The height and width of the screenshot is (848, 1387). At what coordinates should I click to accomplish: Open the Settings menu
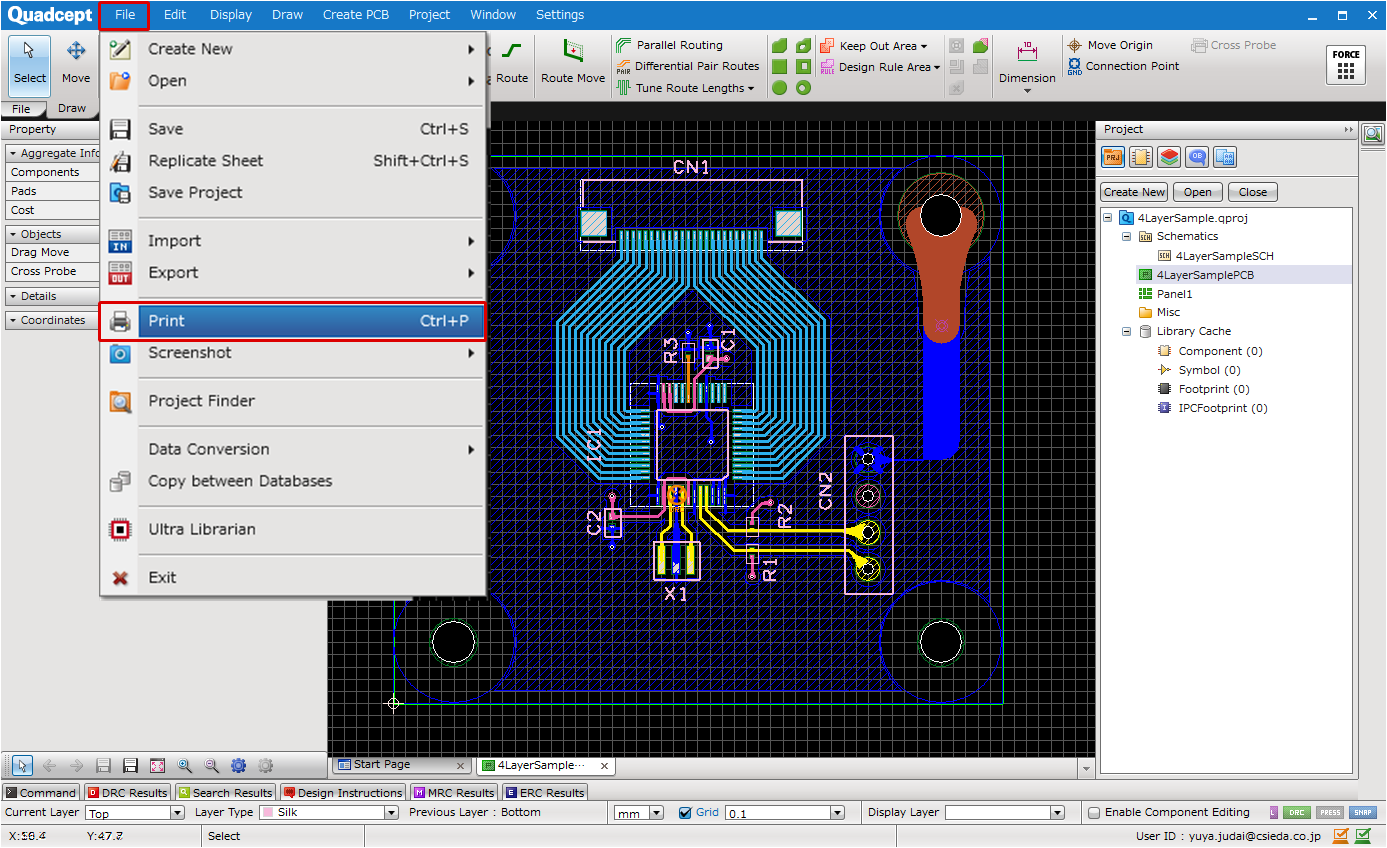pyautogui.click(x=560, y=15)
